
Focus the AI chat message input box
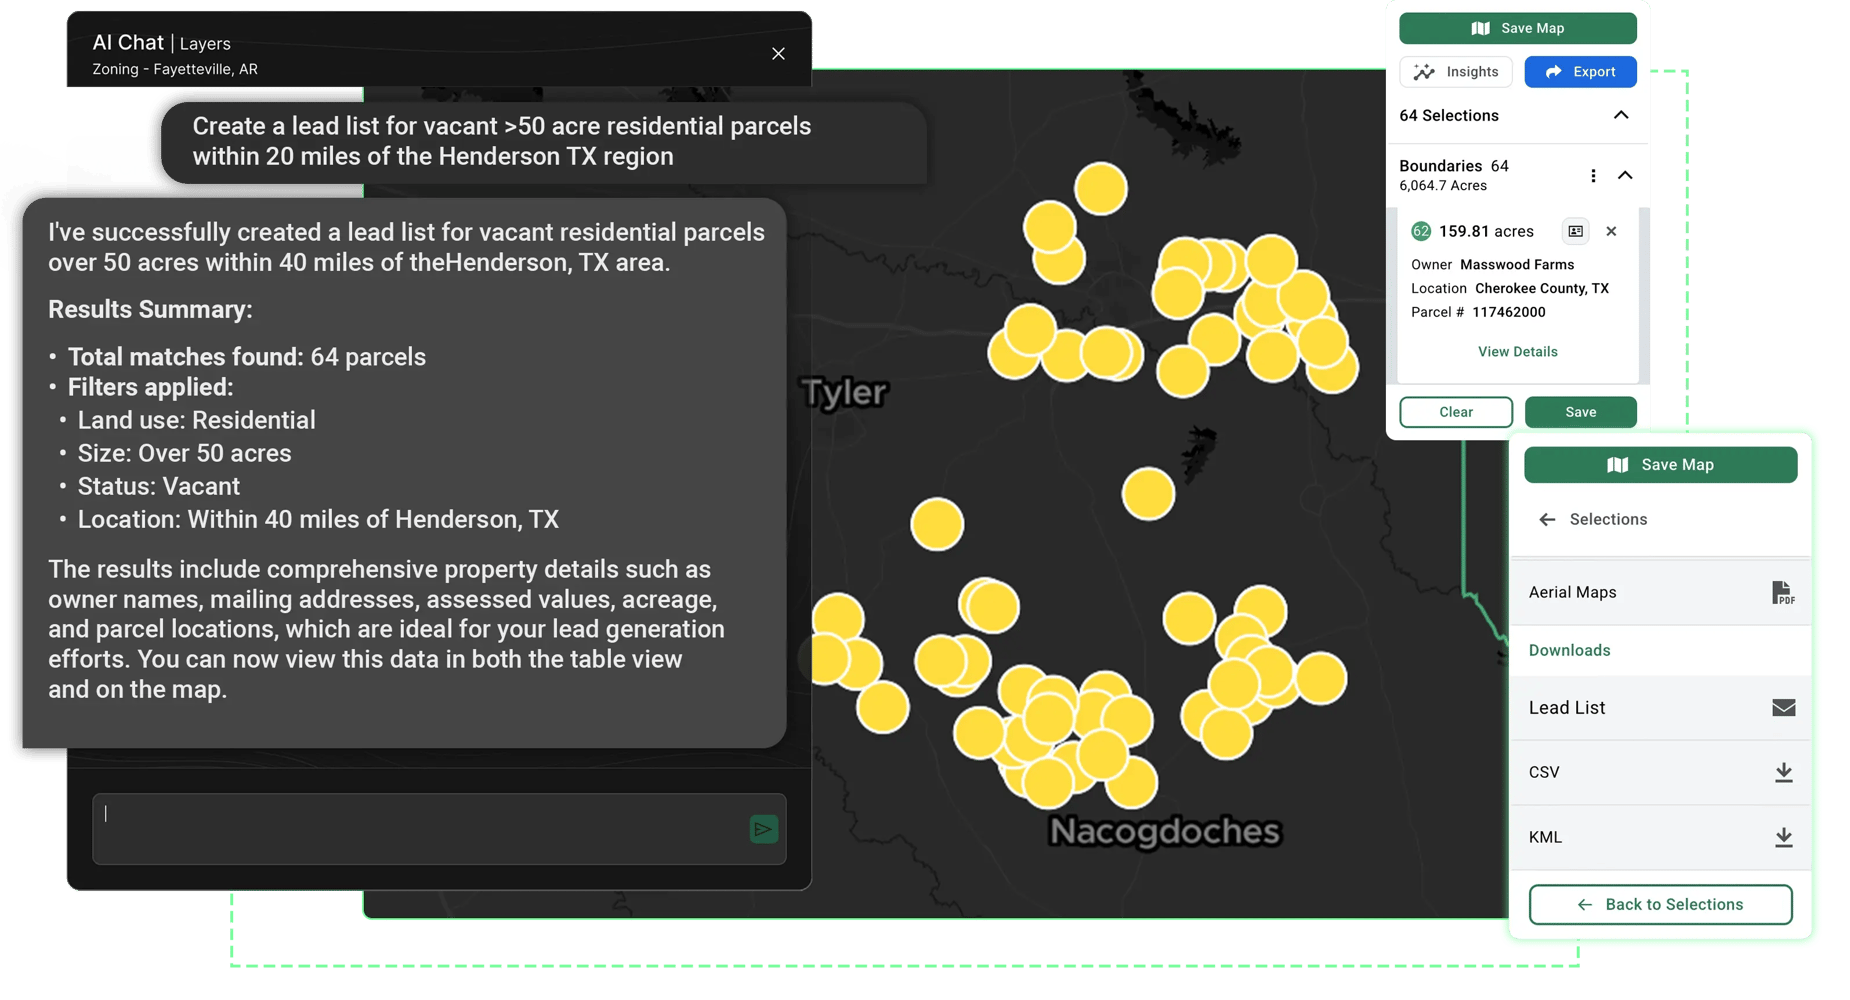tap(439, 829)
